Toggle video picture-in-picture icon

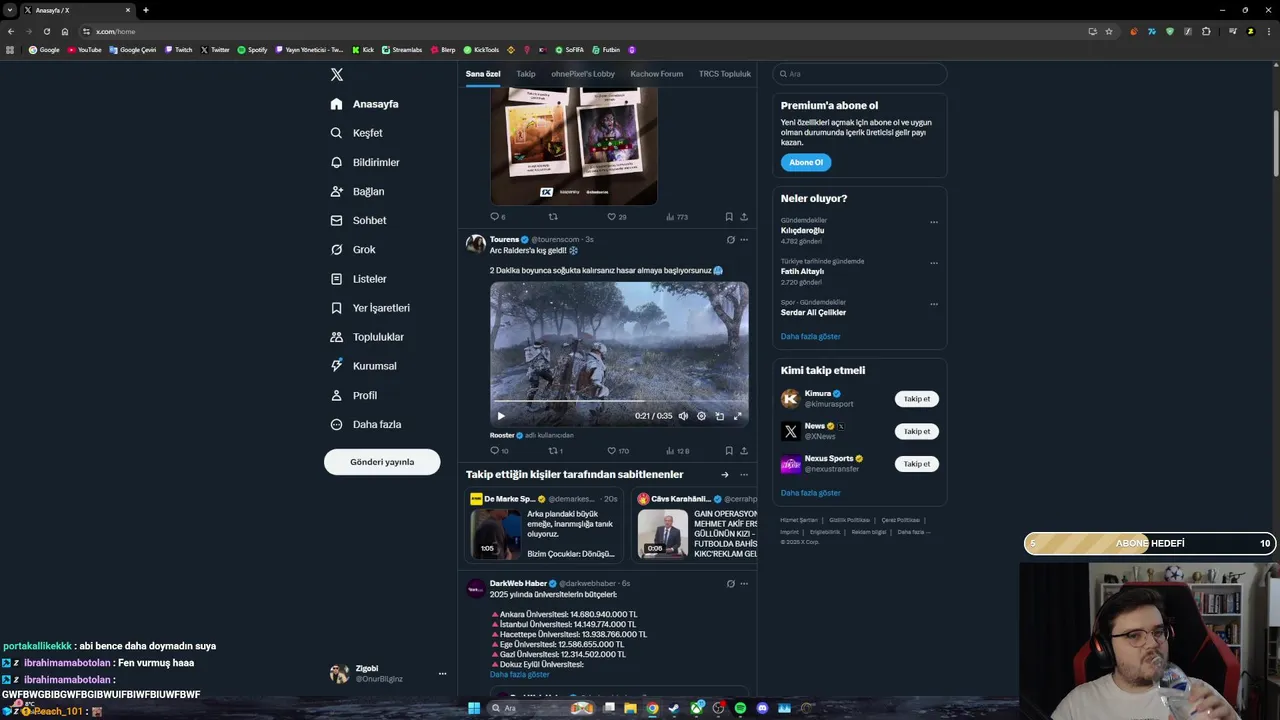point(719,416)
